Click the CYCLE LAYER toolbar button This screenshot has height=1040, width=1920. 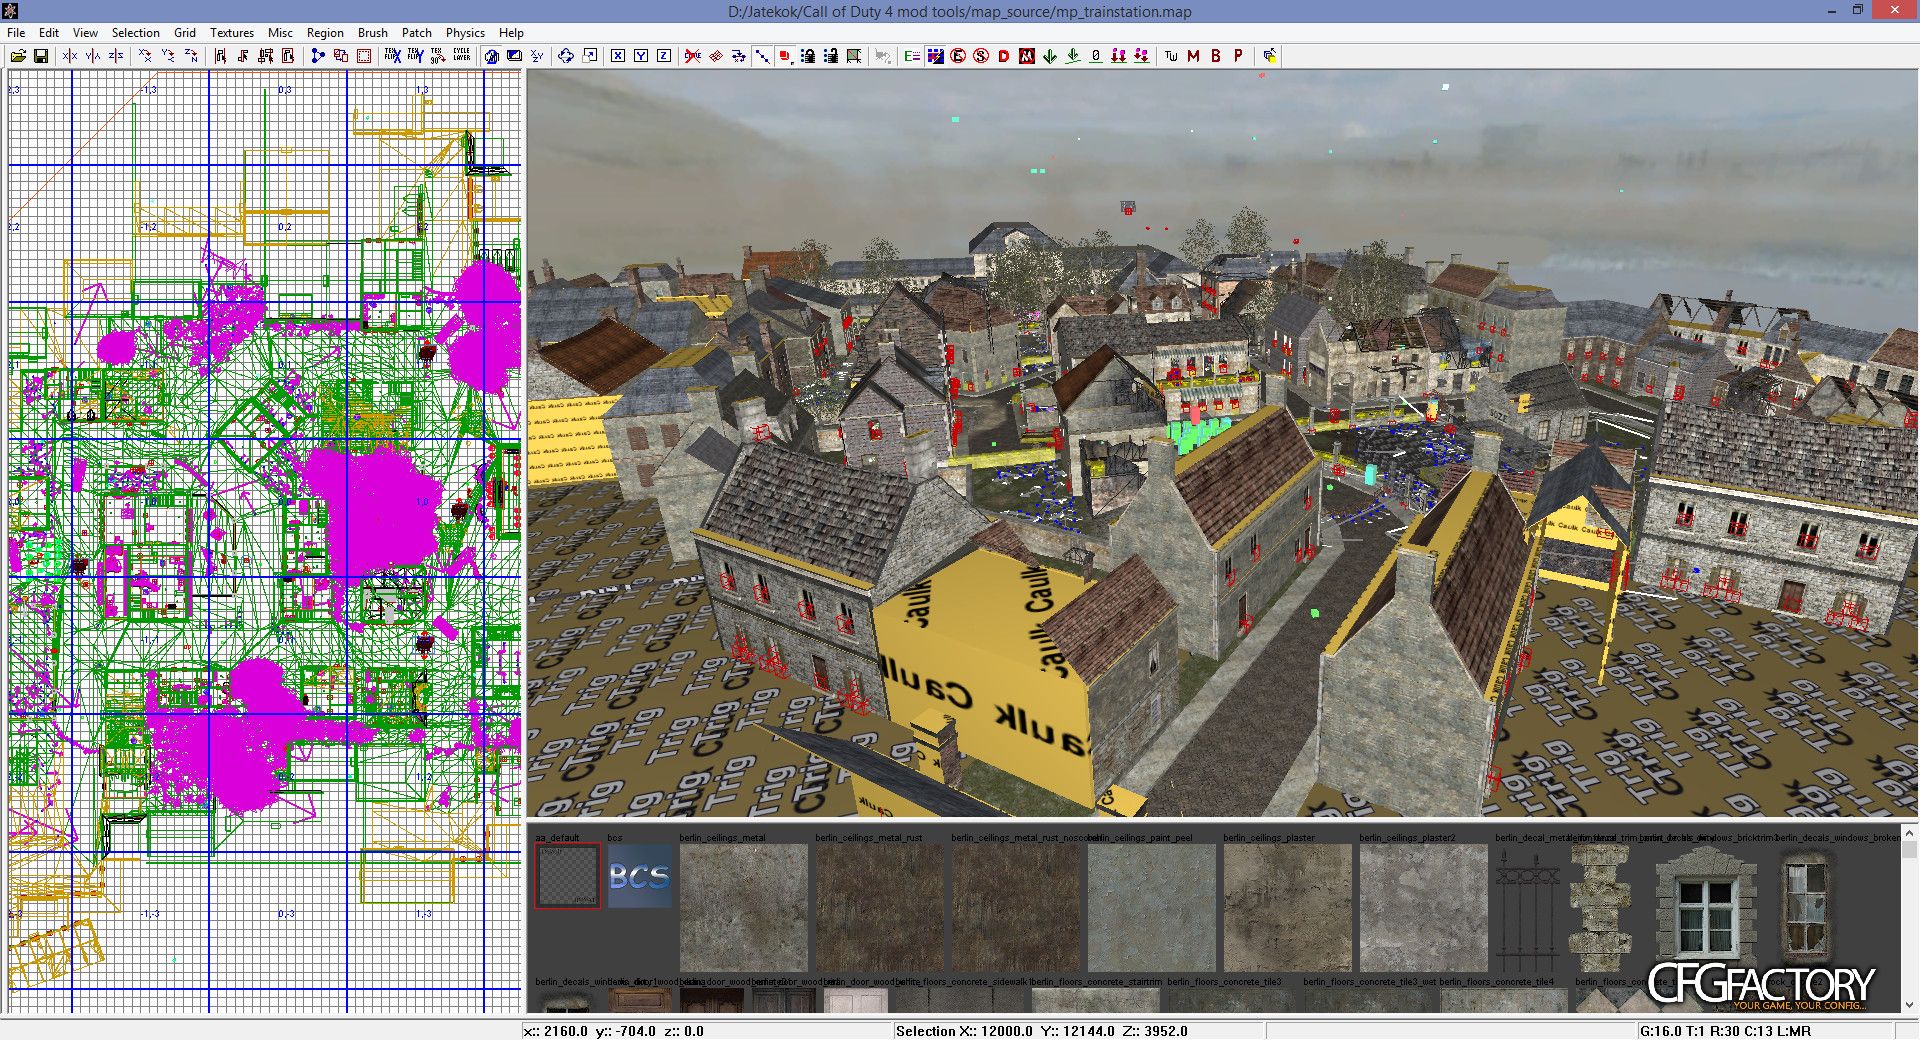(461, 56)
